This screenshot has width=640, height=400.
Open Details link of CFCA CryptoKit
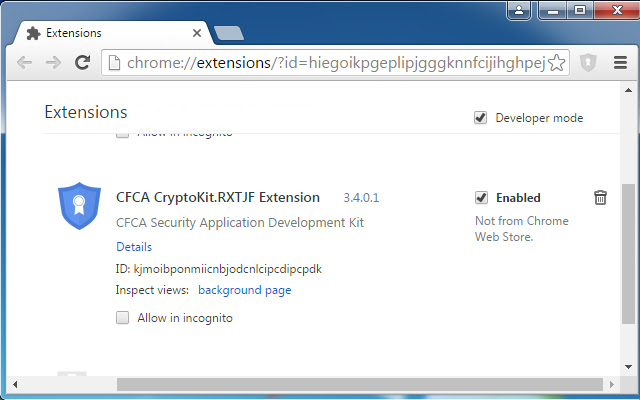point(134,247)
